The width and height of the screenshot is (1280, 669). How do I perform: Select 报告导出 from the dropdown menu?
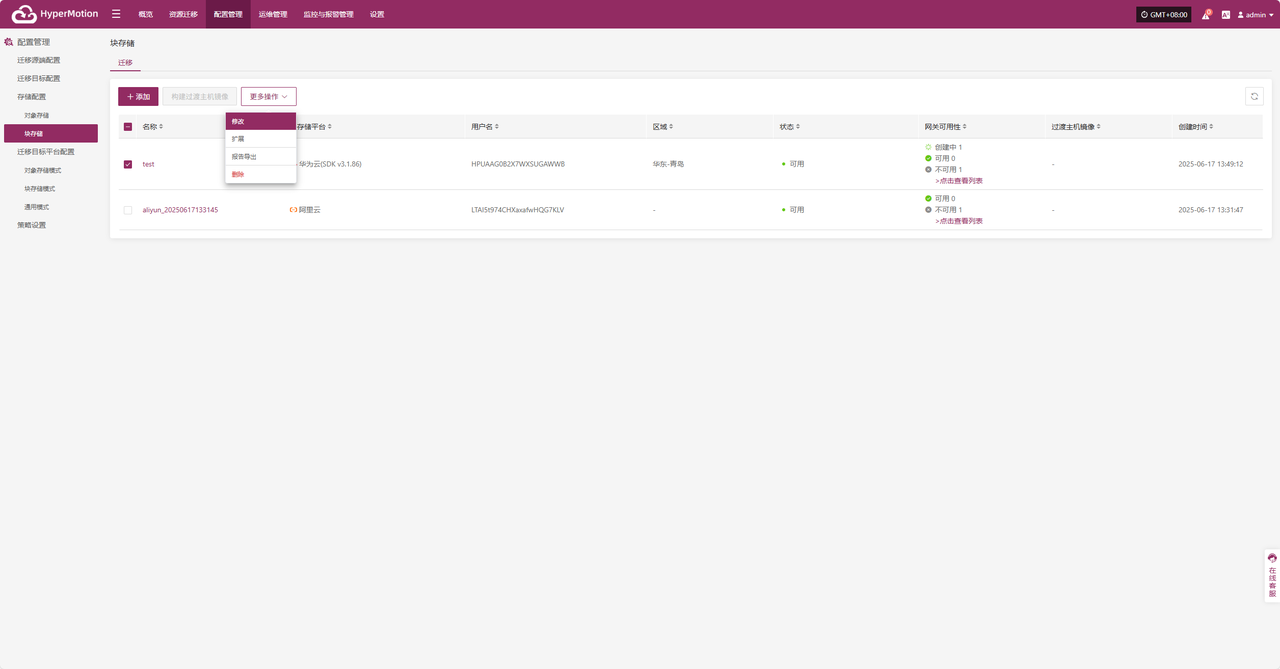(261, 157)
